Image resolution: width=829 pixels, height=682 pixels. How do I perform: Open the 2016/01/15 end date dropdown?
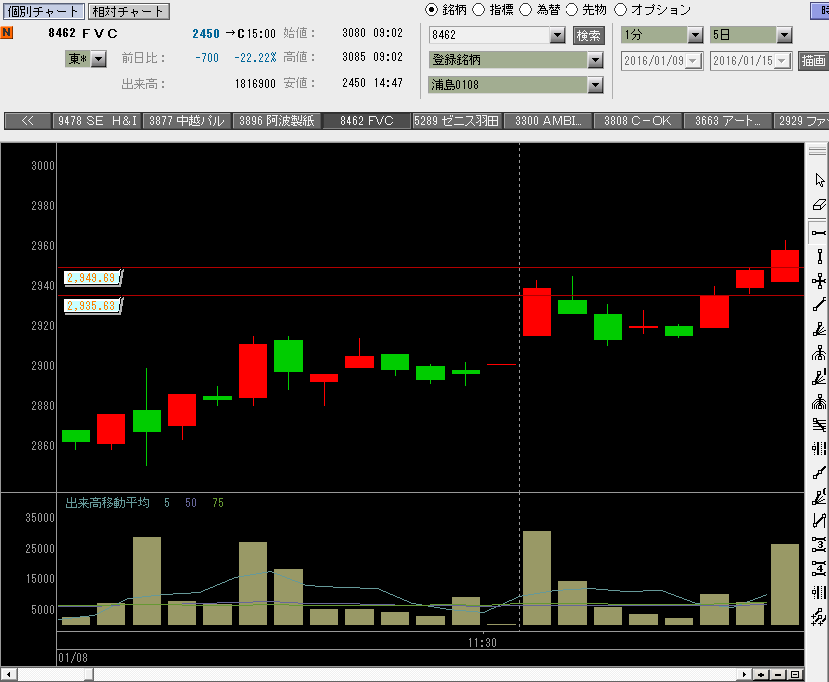[783, 61]
